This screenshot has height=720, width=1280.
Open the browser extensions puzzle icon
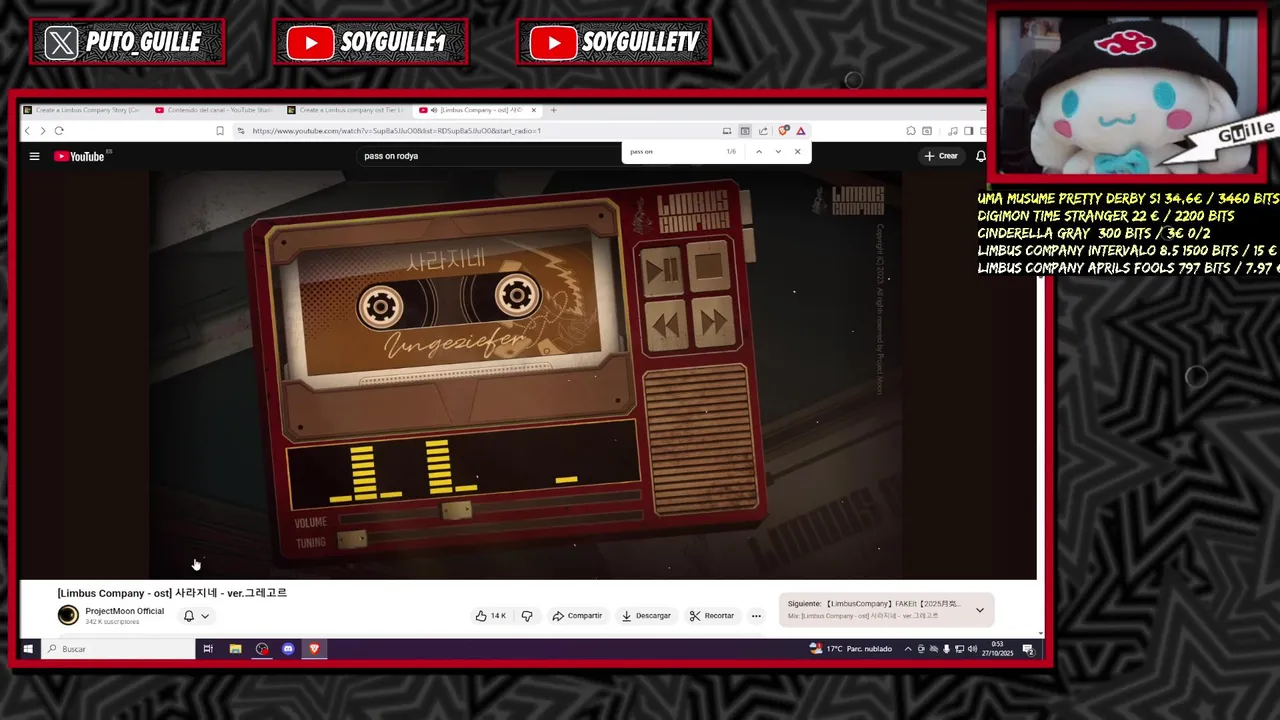(x=911, y=131)
